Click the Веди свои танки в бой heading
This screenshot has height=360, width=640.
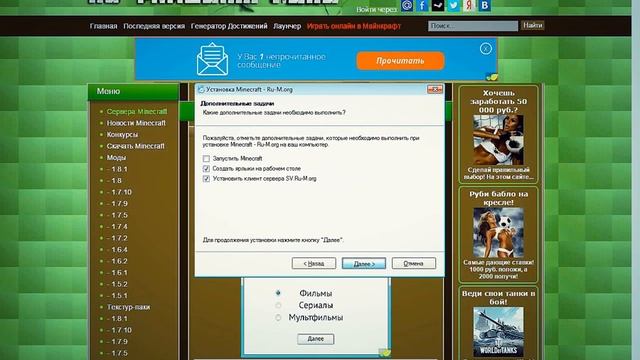point(498,298)
